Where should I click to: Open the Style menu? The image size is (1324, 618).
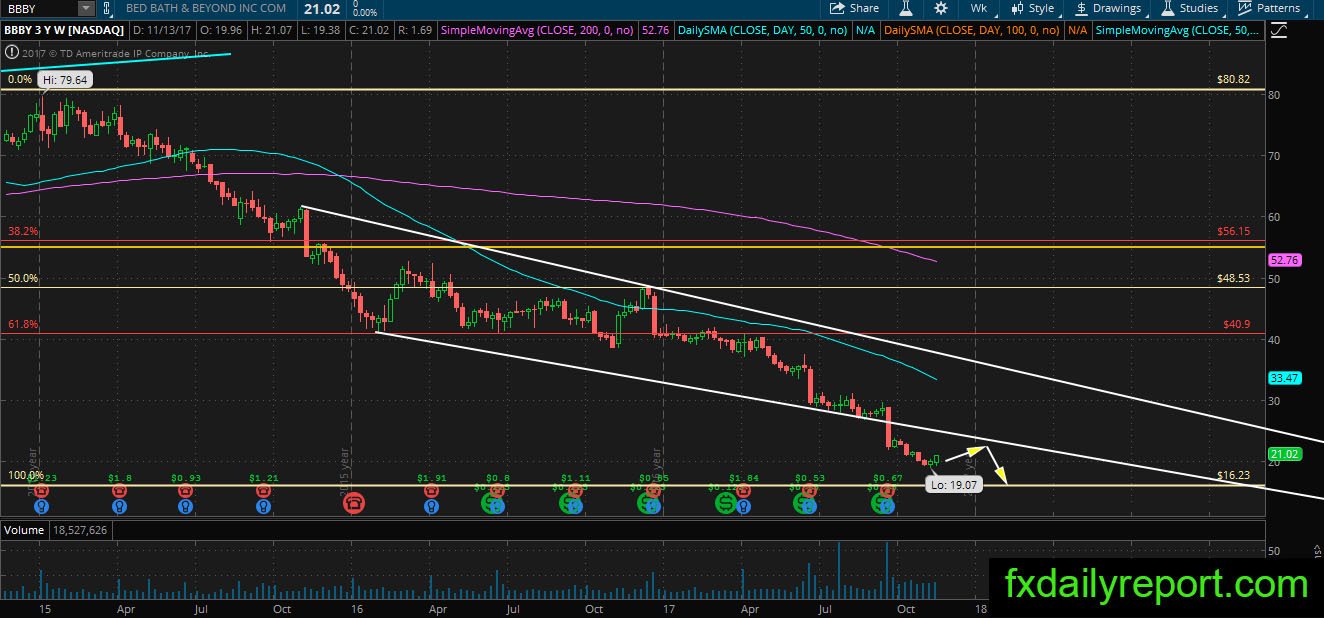pos(1033,8)
